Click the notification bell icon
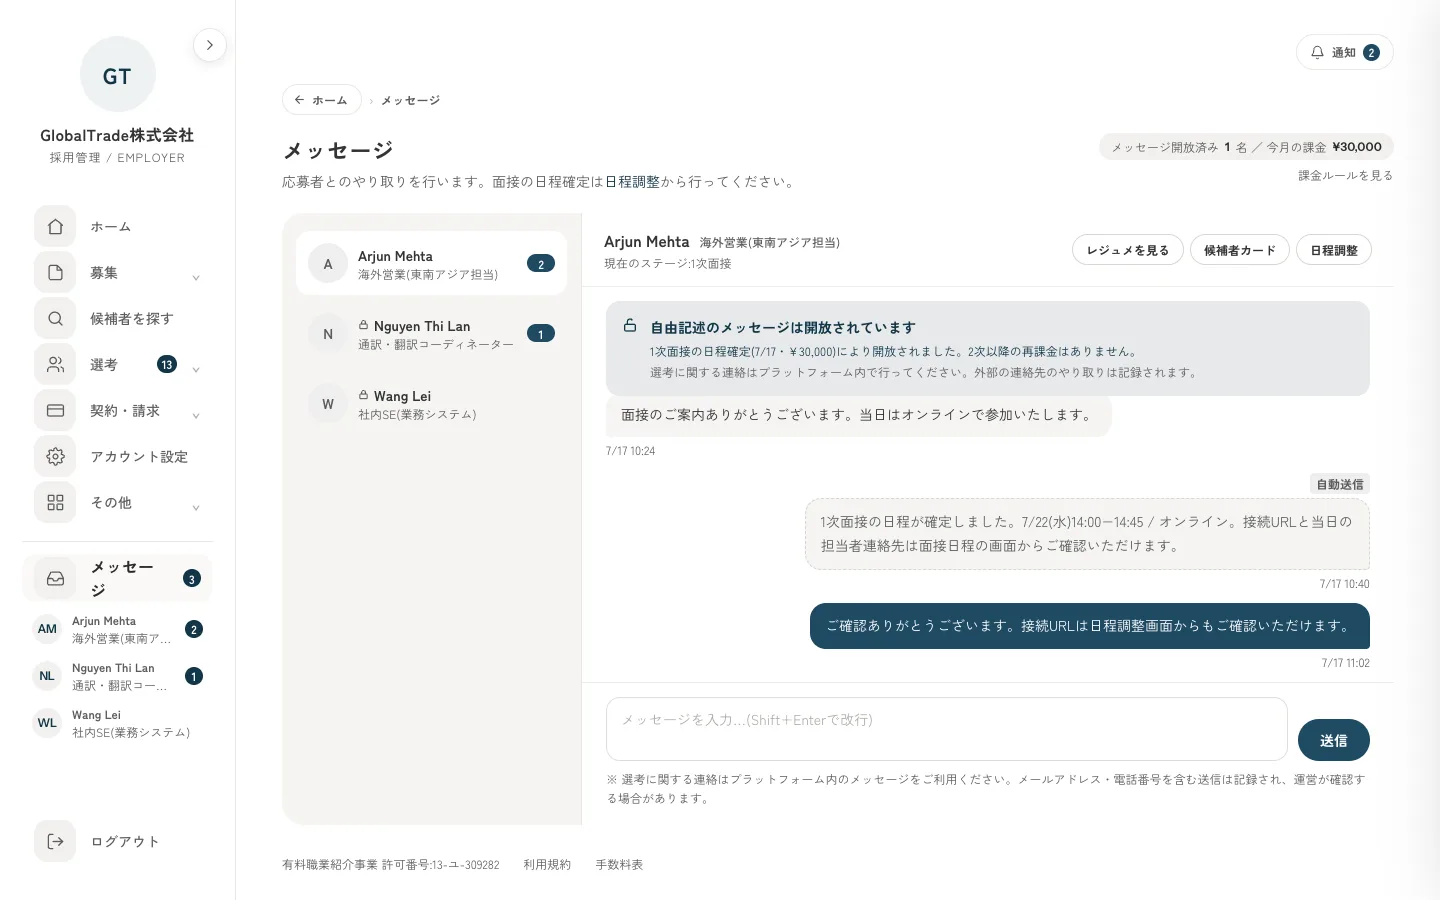1440x900 pixels. pos(1317,52)
